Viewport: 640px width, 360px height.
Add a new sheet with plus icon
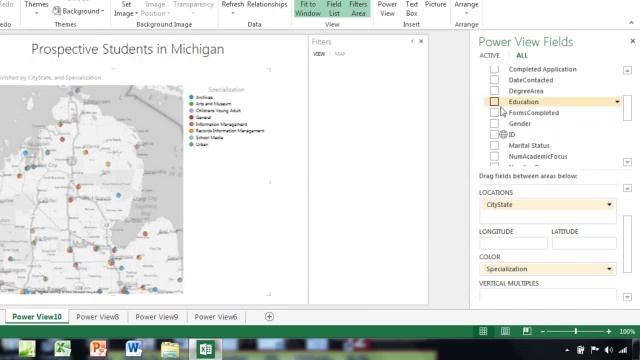point(269,317)
